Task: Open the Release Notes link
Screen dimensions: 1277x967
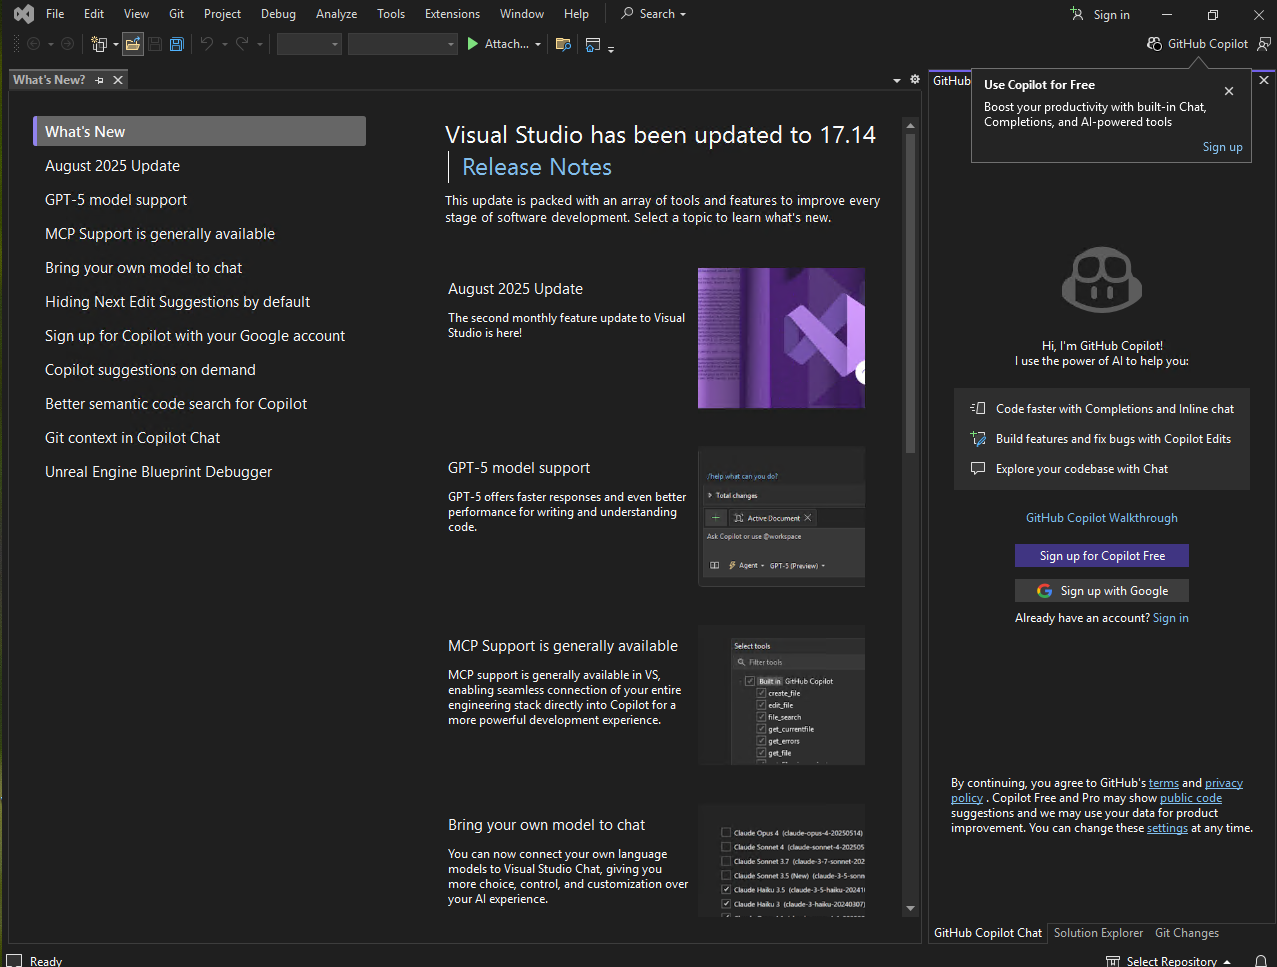Action: coord(537,167)
